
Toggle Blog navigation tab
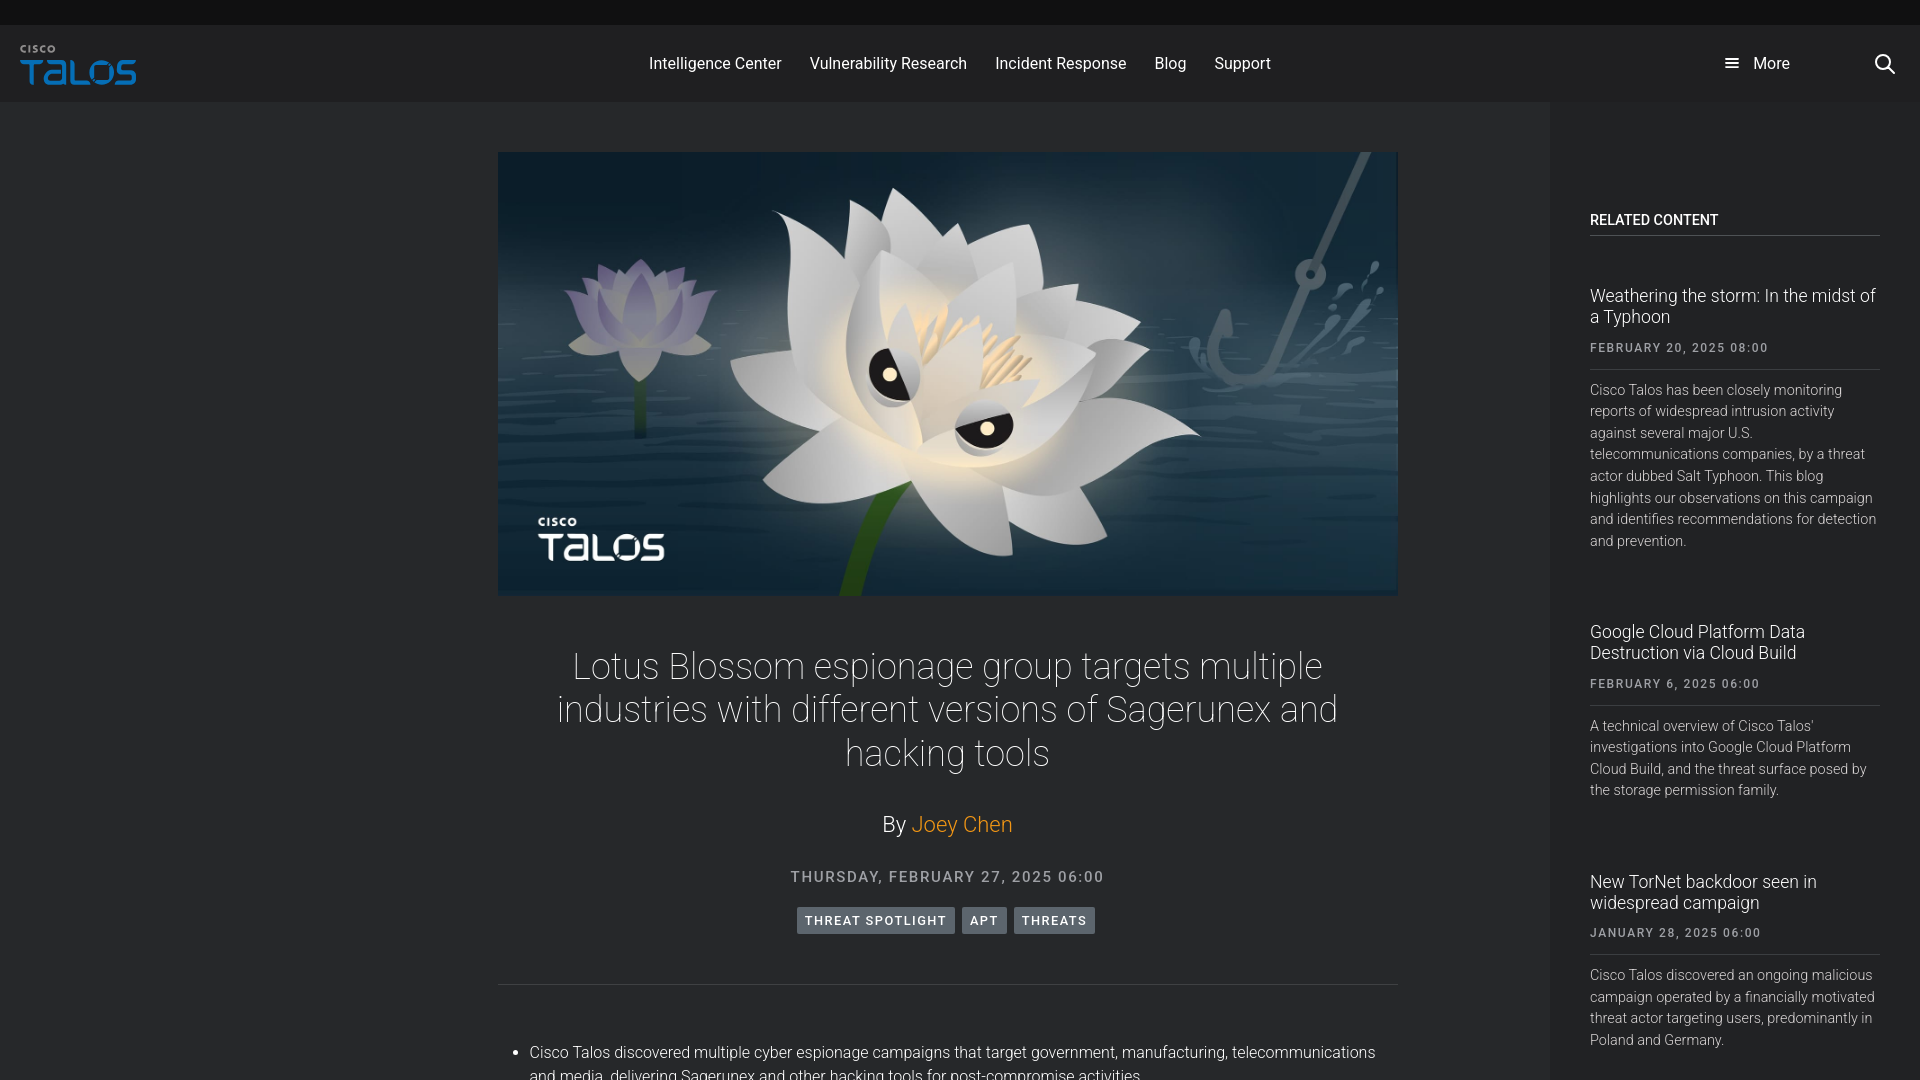(x=1170, y=63)
